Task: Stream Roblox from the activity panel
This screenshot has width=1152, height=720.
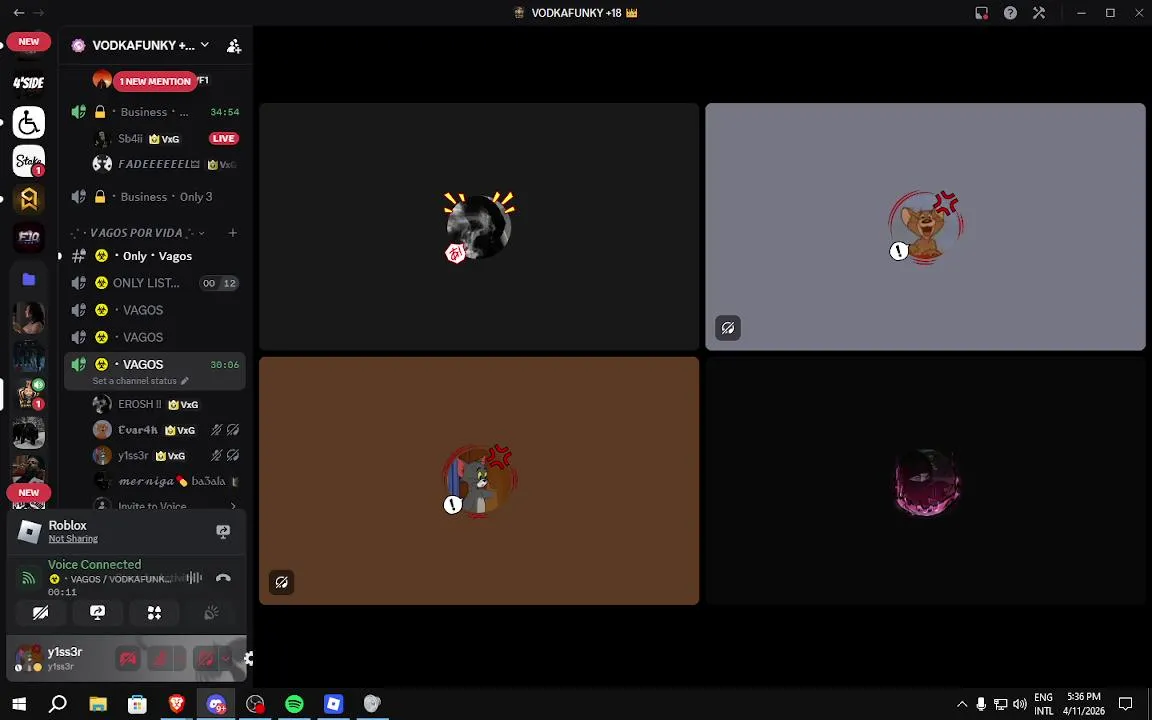Action: pos(223,531)
